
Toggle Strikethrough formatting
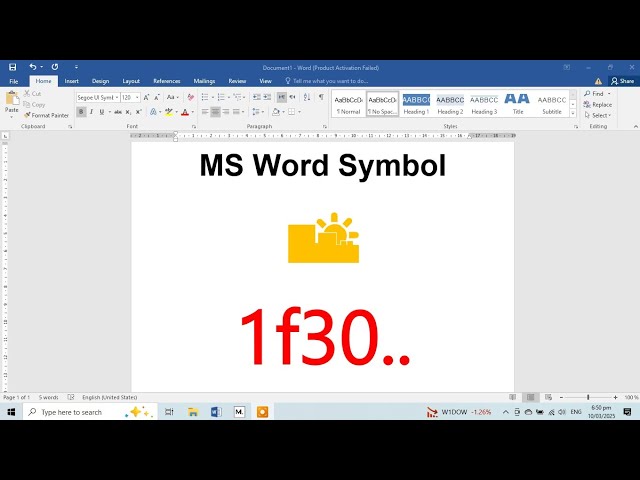pyautogui.click(x=118, y=112)
